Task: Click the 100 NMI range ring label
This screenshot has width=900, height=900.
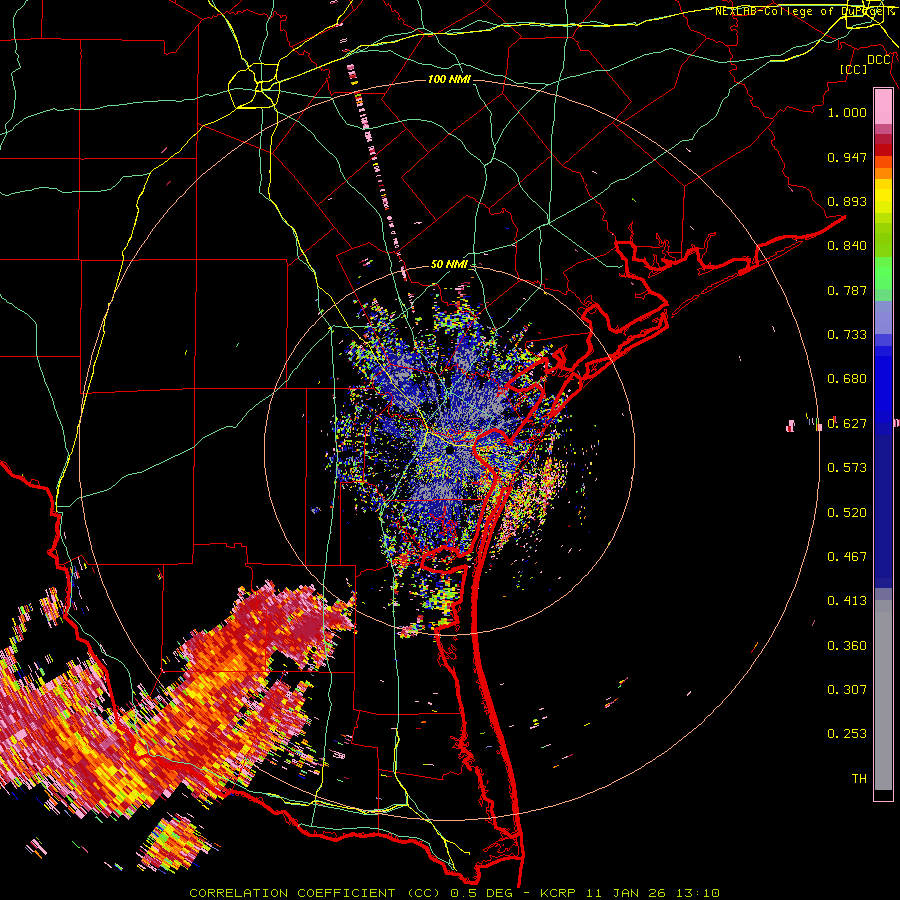Action: (x=449, y=79)
